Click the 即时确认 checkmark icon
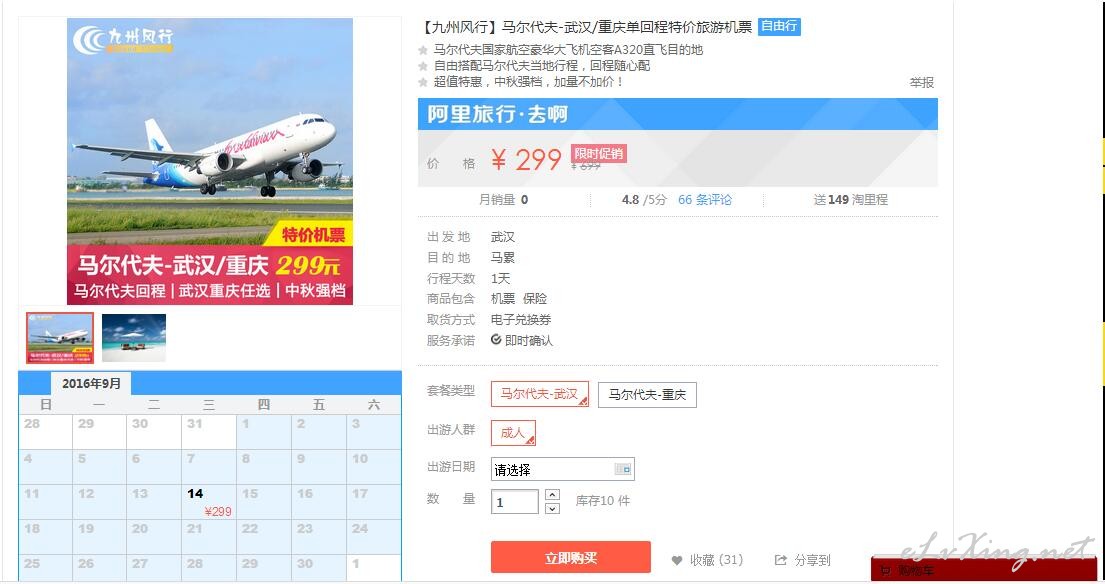The width and height of the screenshot is (1105, 584). point(496,340)
